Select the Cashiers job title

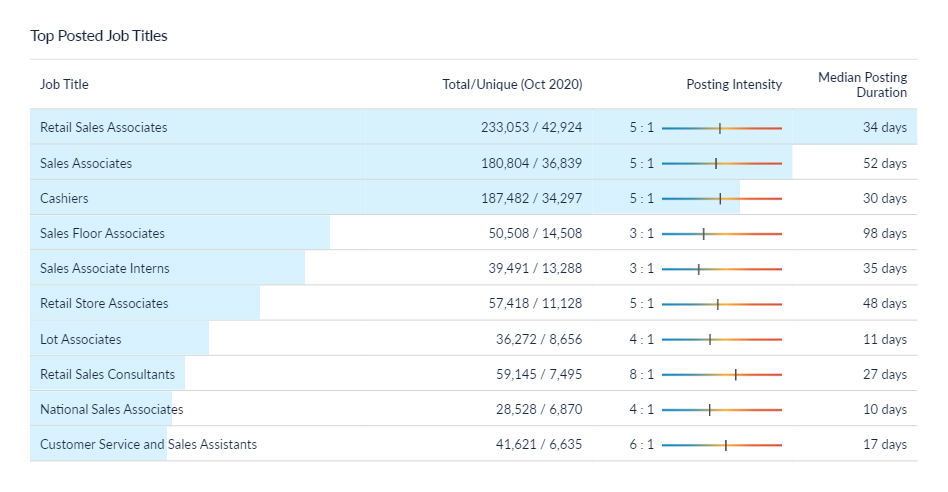click(64, 198)
